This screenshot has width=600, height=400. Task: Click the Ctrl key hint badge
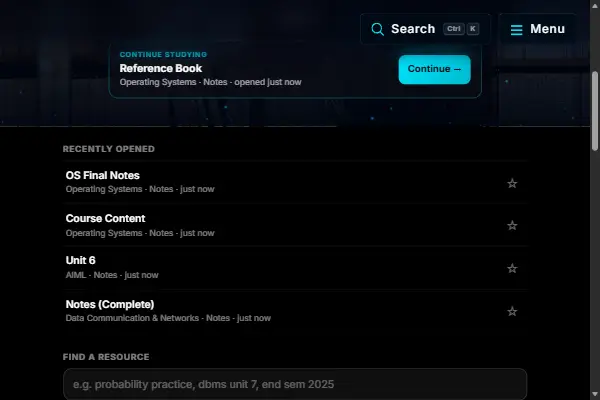[x=454, y=29]
